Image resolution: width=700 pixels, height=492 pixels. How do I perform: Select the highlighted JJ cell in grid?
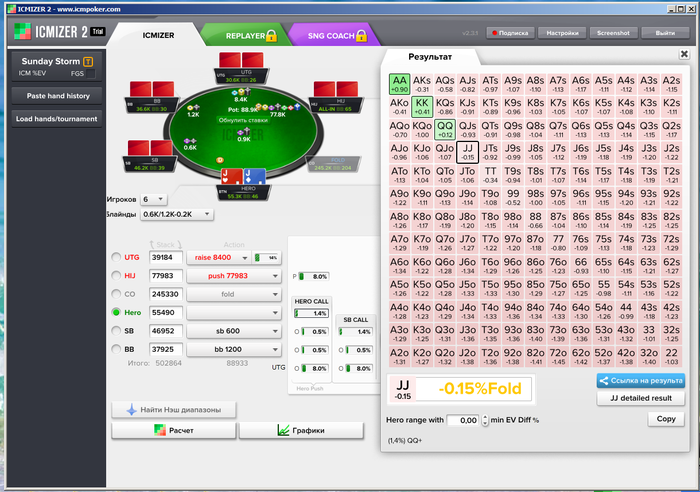(x=467, y=152)
